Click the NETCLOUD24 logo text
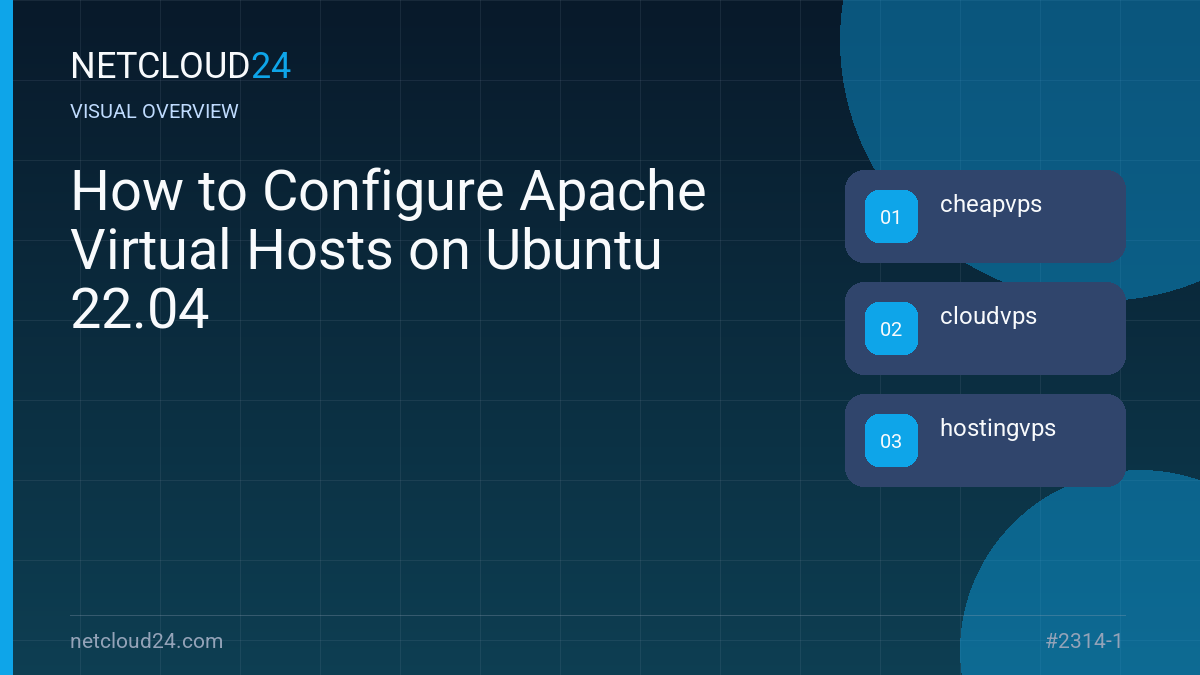Screen dimensions: 1200x675 (x=181, y=66)
